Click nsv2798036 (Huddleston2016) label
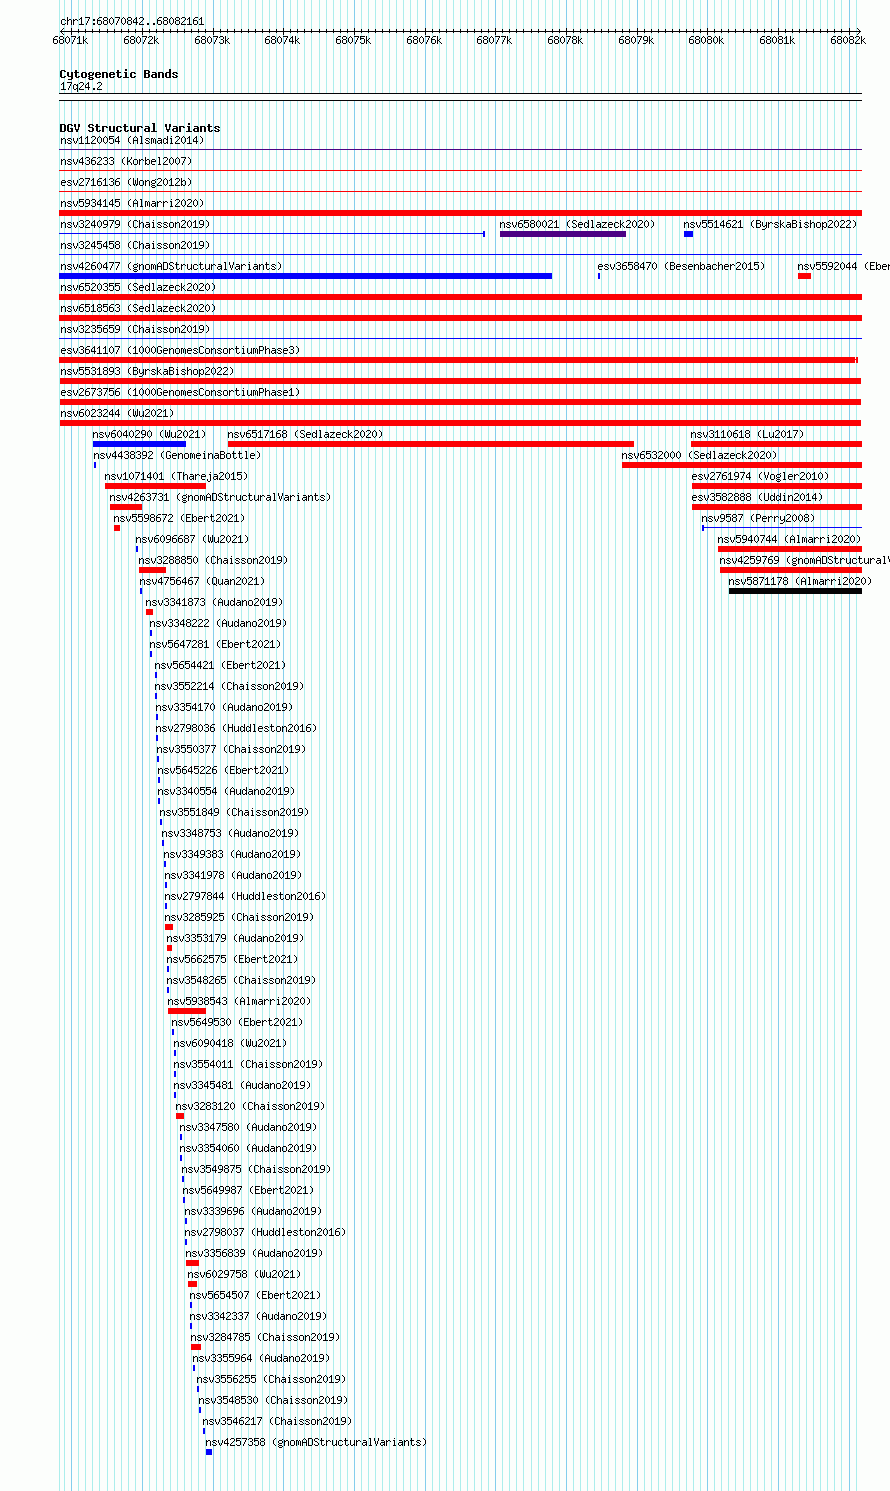This screenshot has width=890, height=1491. click(237, 728)
